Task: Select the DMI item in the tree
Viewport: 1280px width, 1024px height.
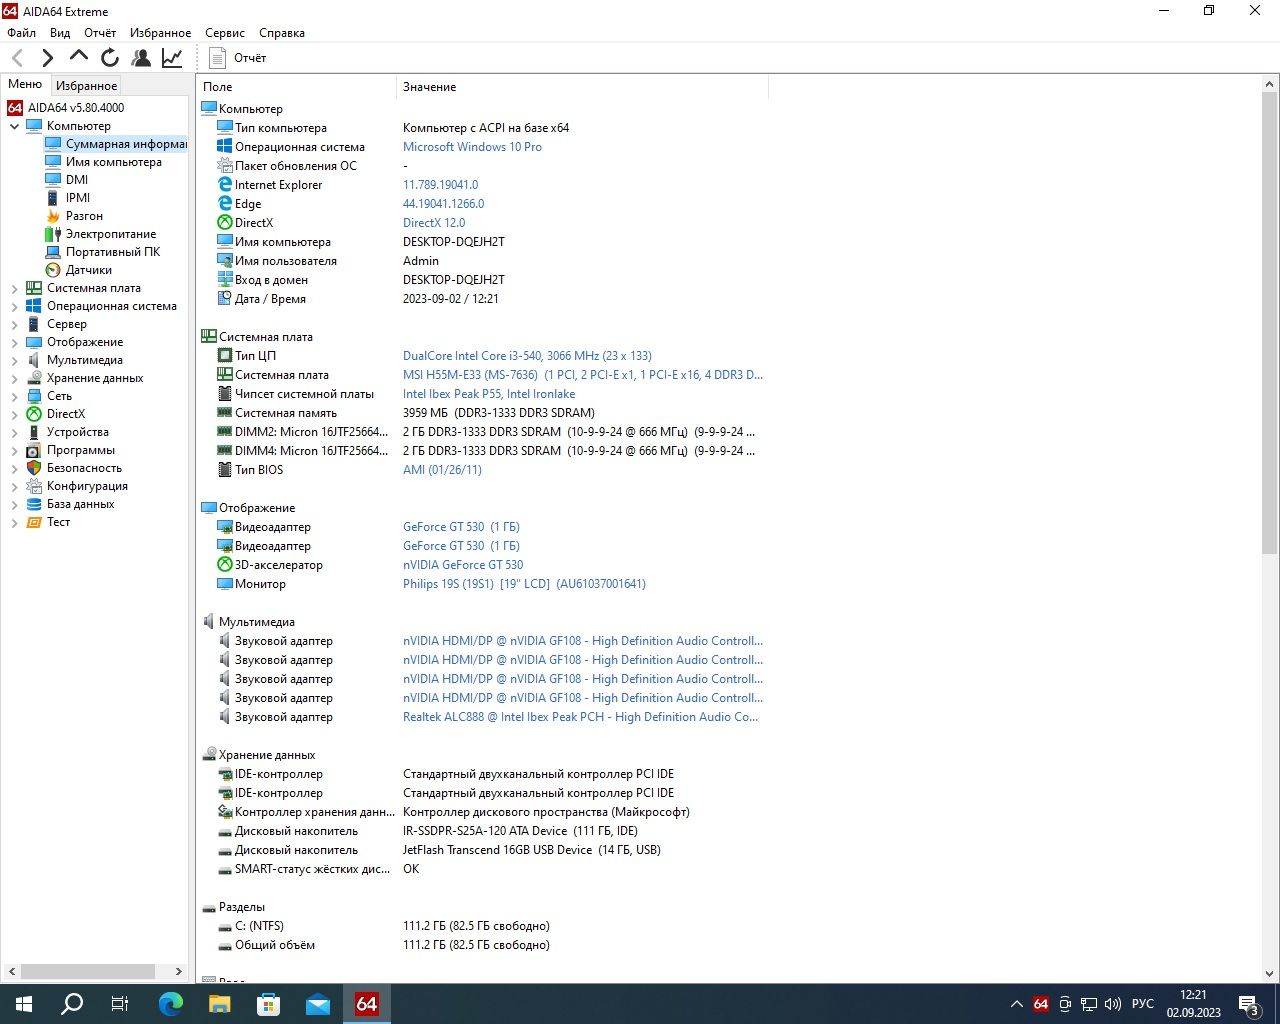Action: coord(77,180)
